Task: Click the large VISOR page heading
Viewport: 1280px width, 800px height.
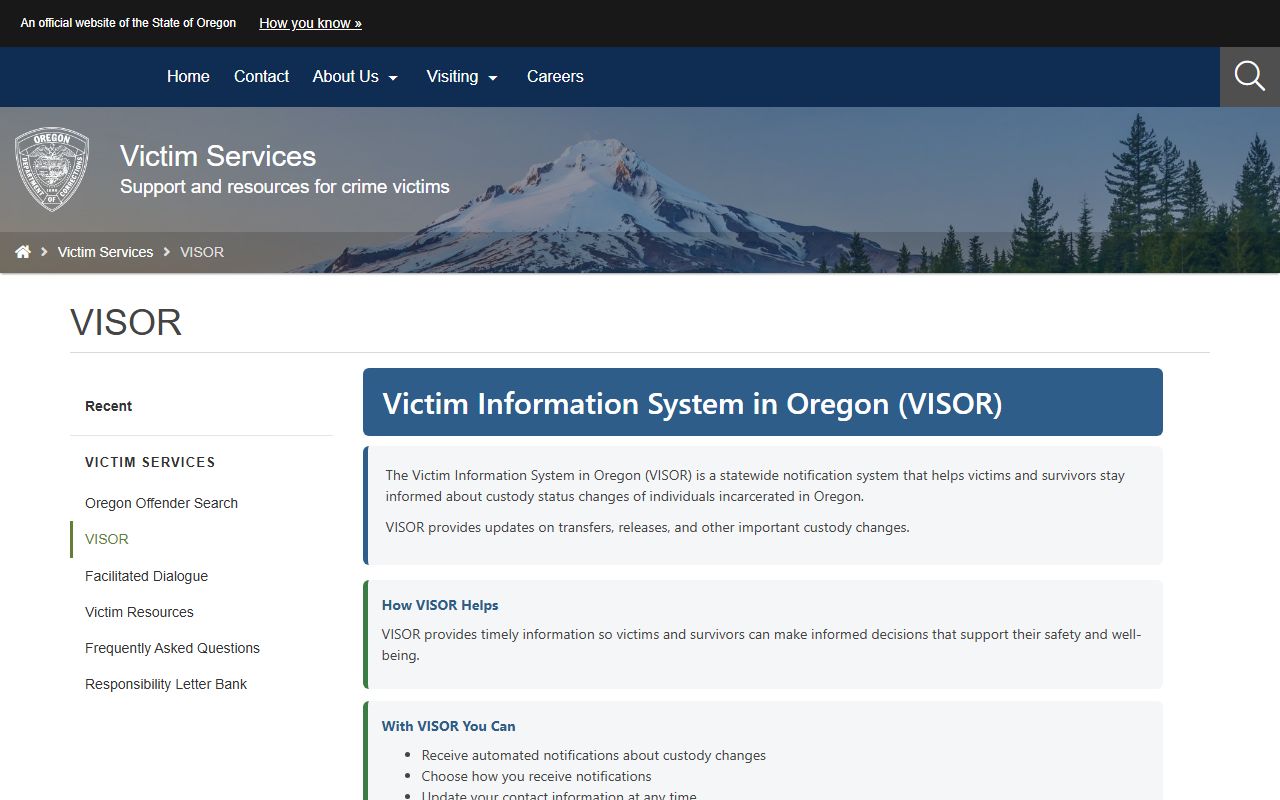Action: click(126, 323)
